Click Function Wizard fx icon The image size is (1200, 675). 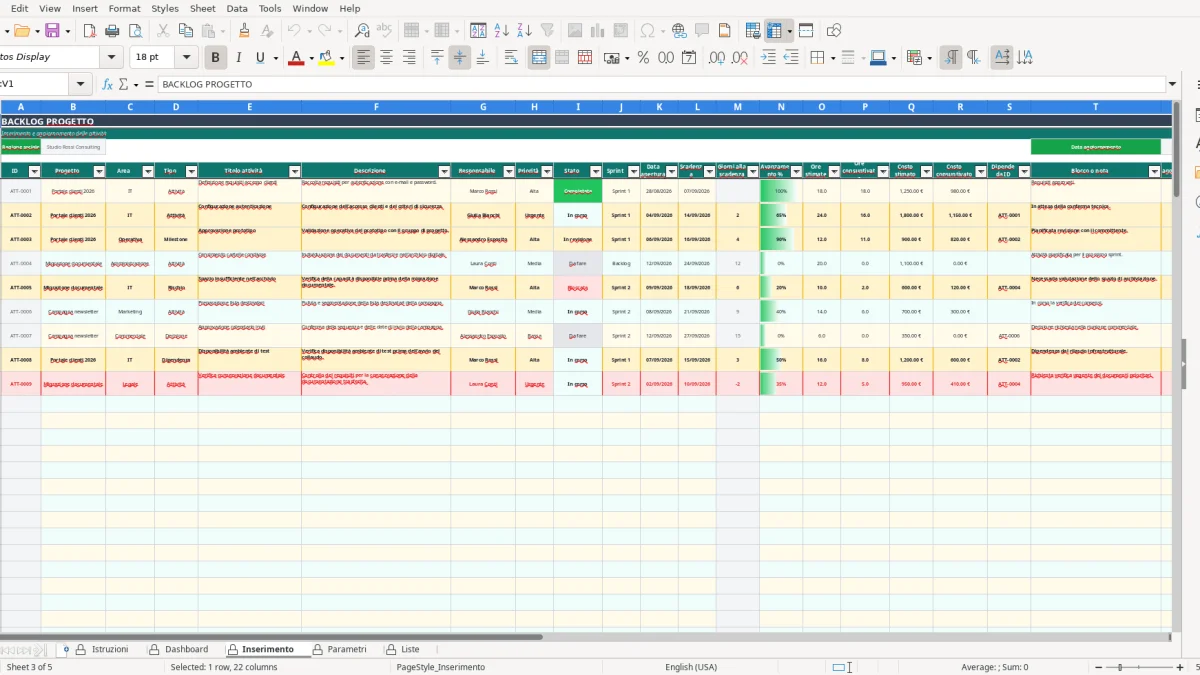click(108, 85)
